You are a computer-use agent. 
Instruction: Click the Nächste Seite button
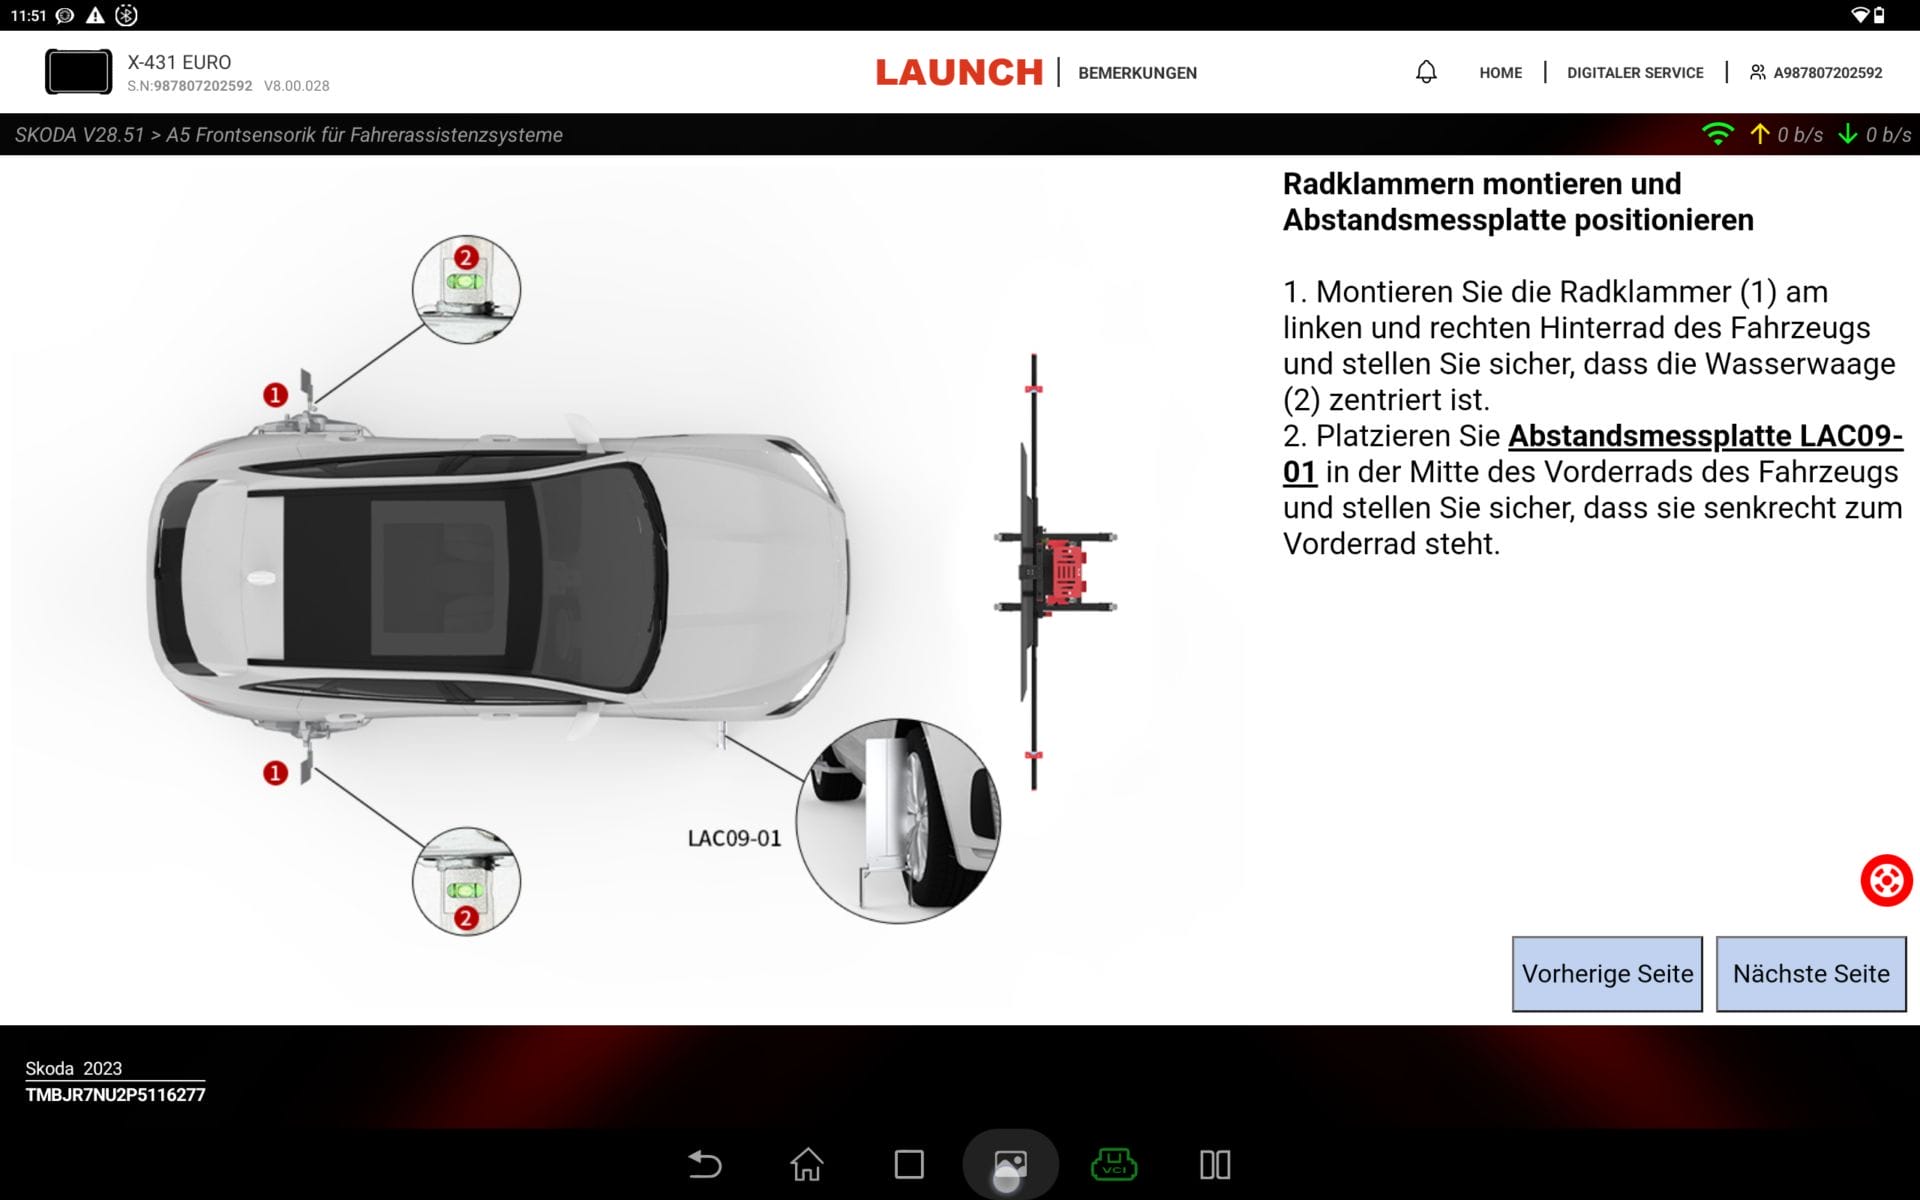[x=1810, y=973]
